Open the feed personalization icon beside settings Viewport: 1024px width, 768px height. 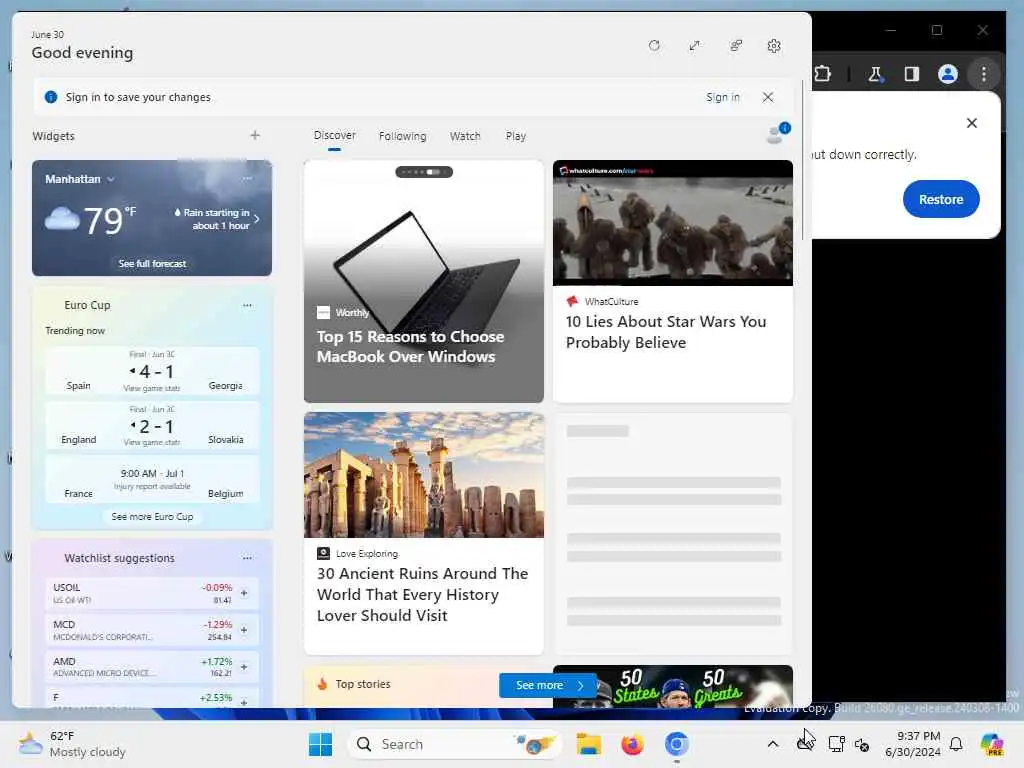(735, 46)
